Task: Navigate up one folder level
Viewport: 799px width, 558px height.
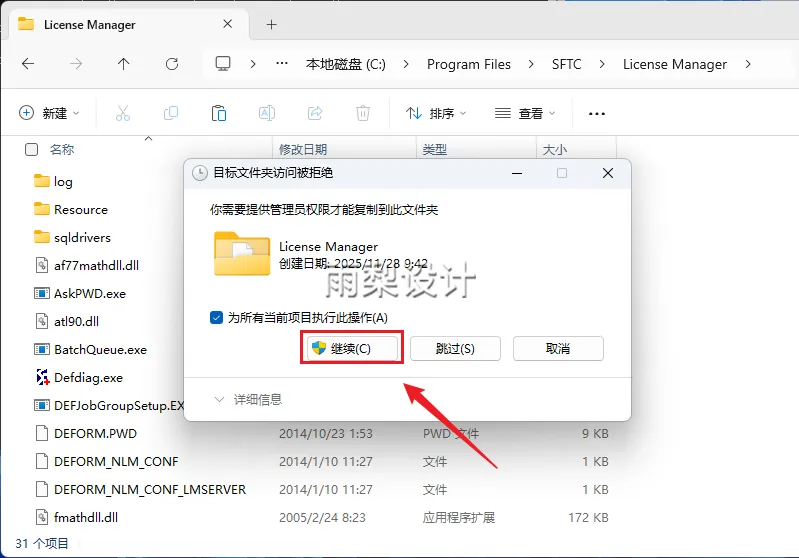Action: (x=123, y=64)
